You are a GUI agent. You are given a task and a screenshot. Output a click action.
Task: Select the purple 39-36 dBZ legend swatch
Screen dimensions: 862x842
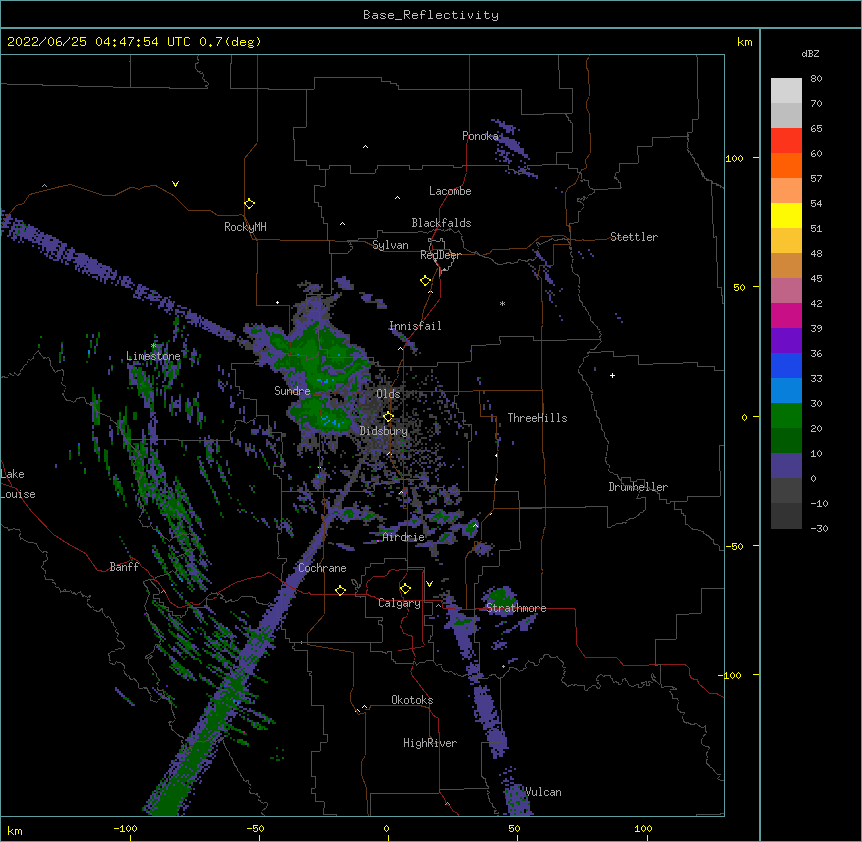click(786, 341)
